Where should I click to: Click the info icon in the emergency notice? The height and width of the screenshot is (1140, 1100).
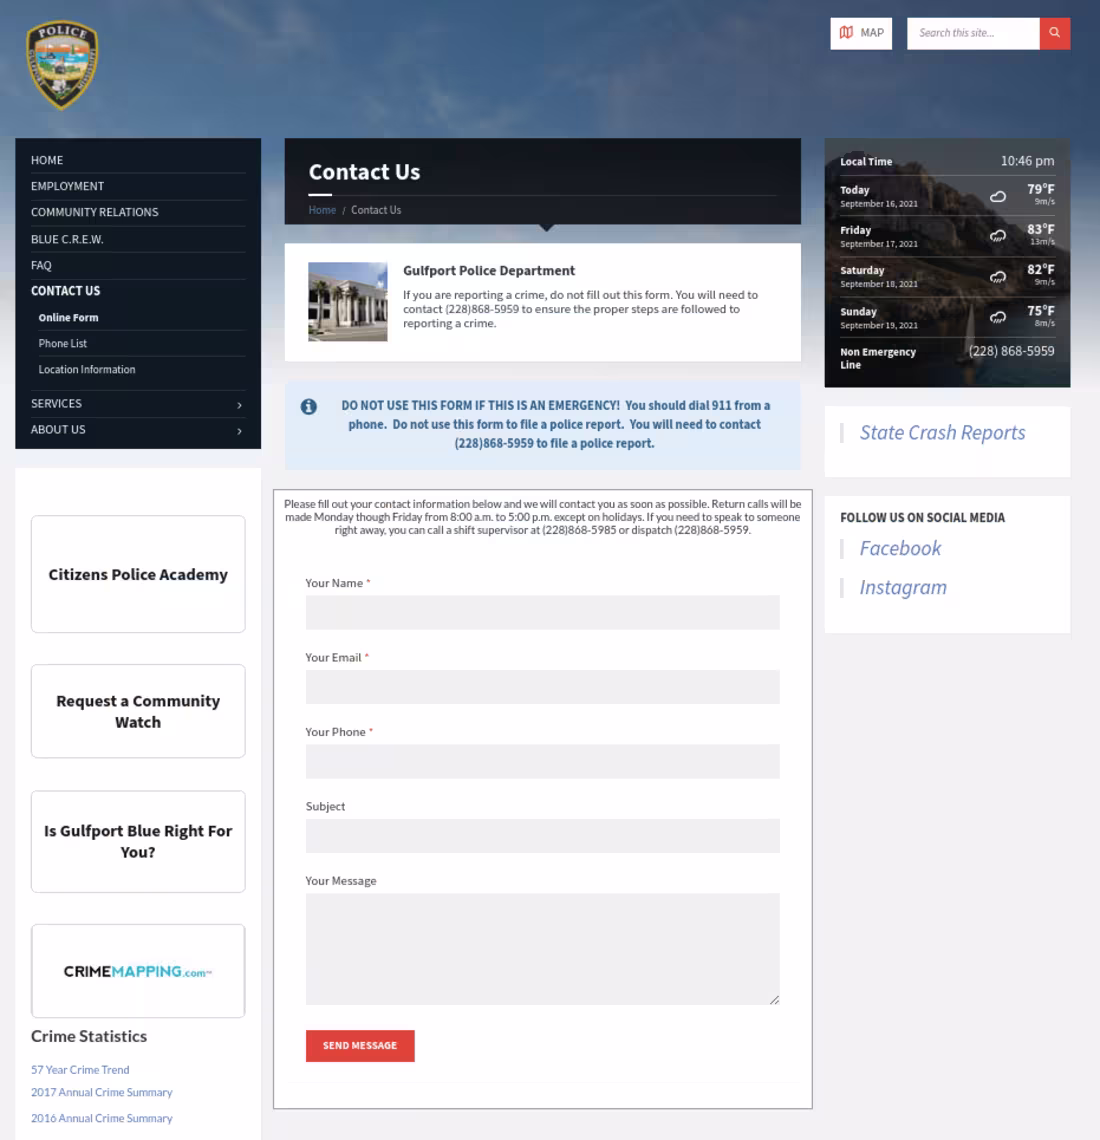pyautogui.click(x=309, y=405)
